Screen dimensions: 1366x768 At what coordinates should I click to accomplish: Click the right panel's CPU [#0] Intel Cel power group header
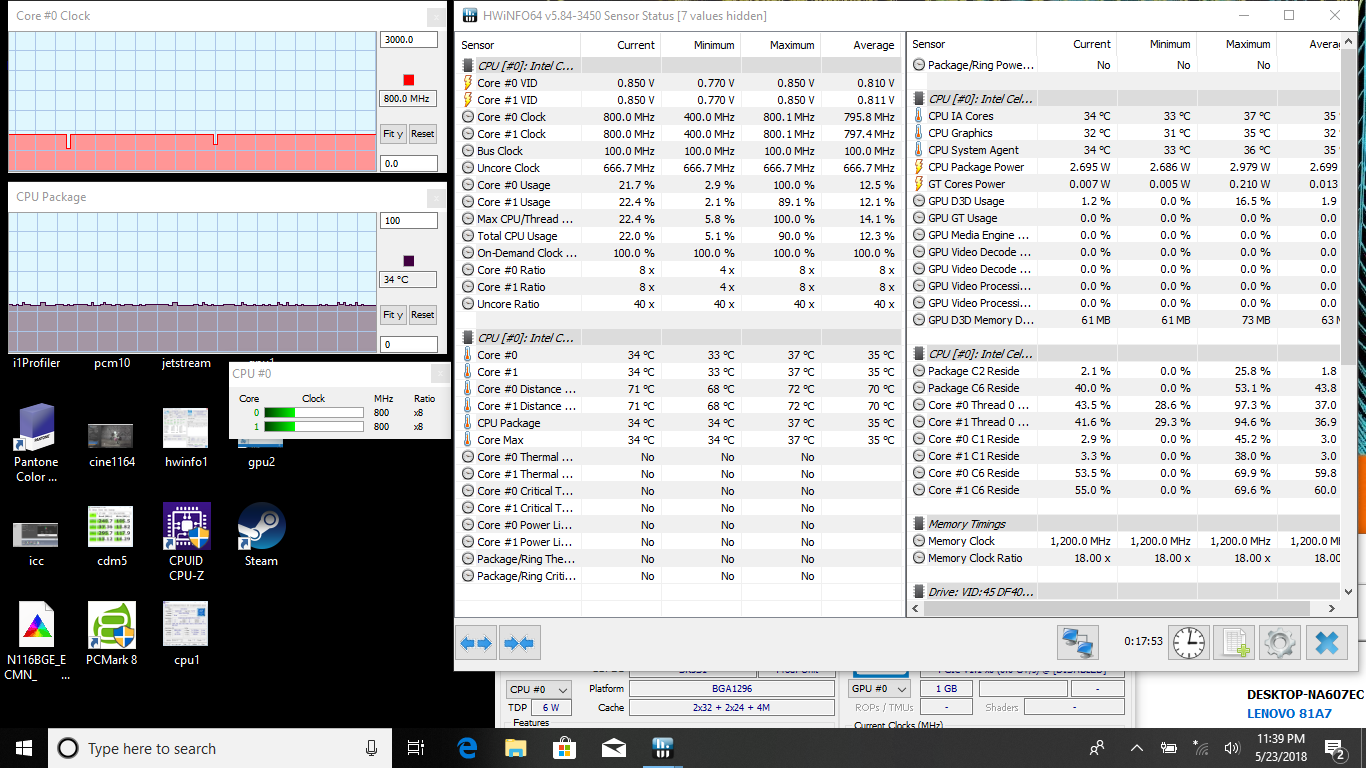click(1124, 98)
